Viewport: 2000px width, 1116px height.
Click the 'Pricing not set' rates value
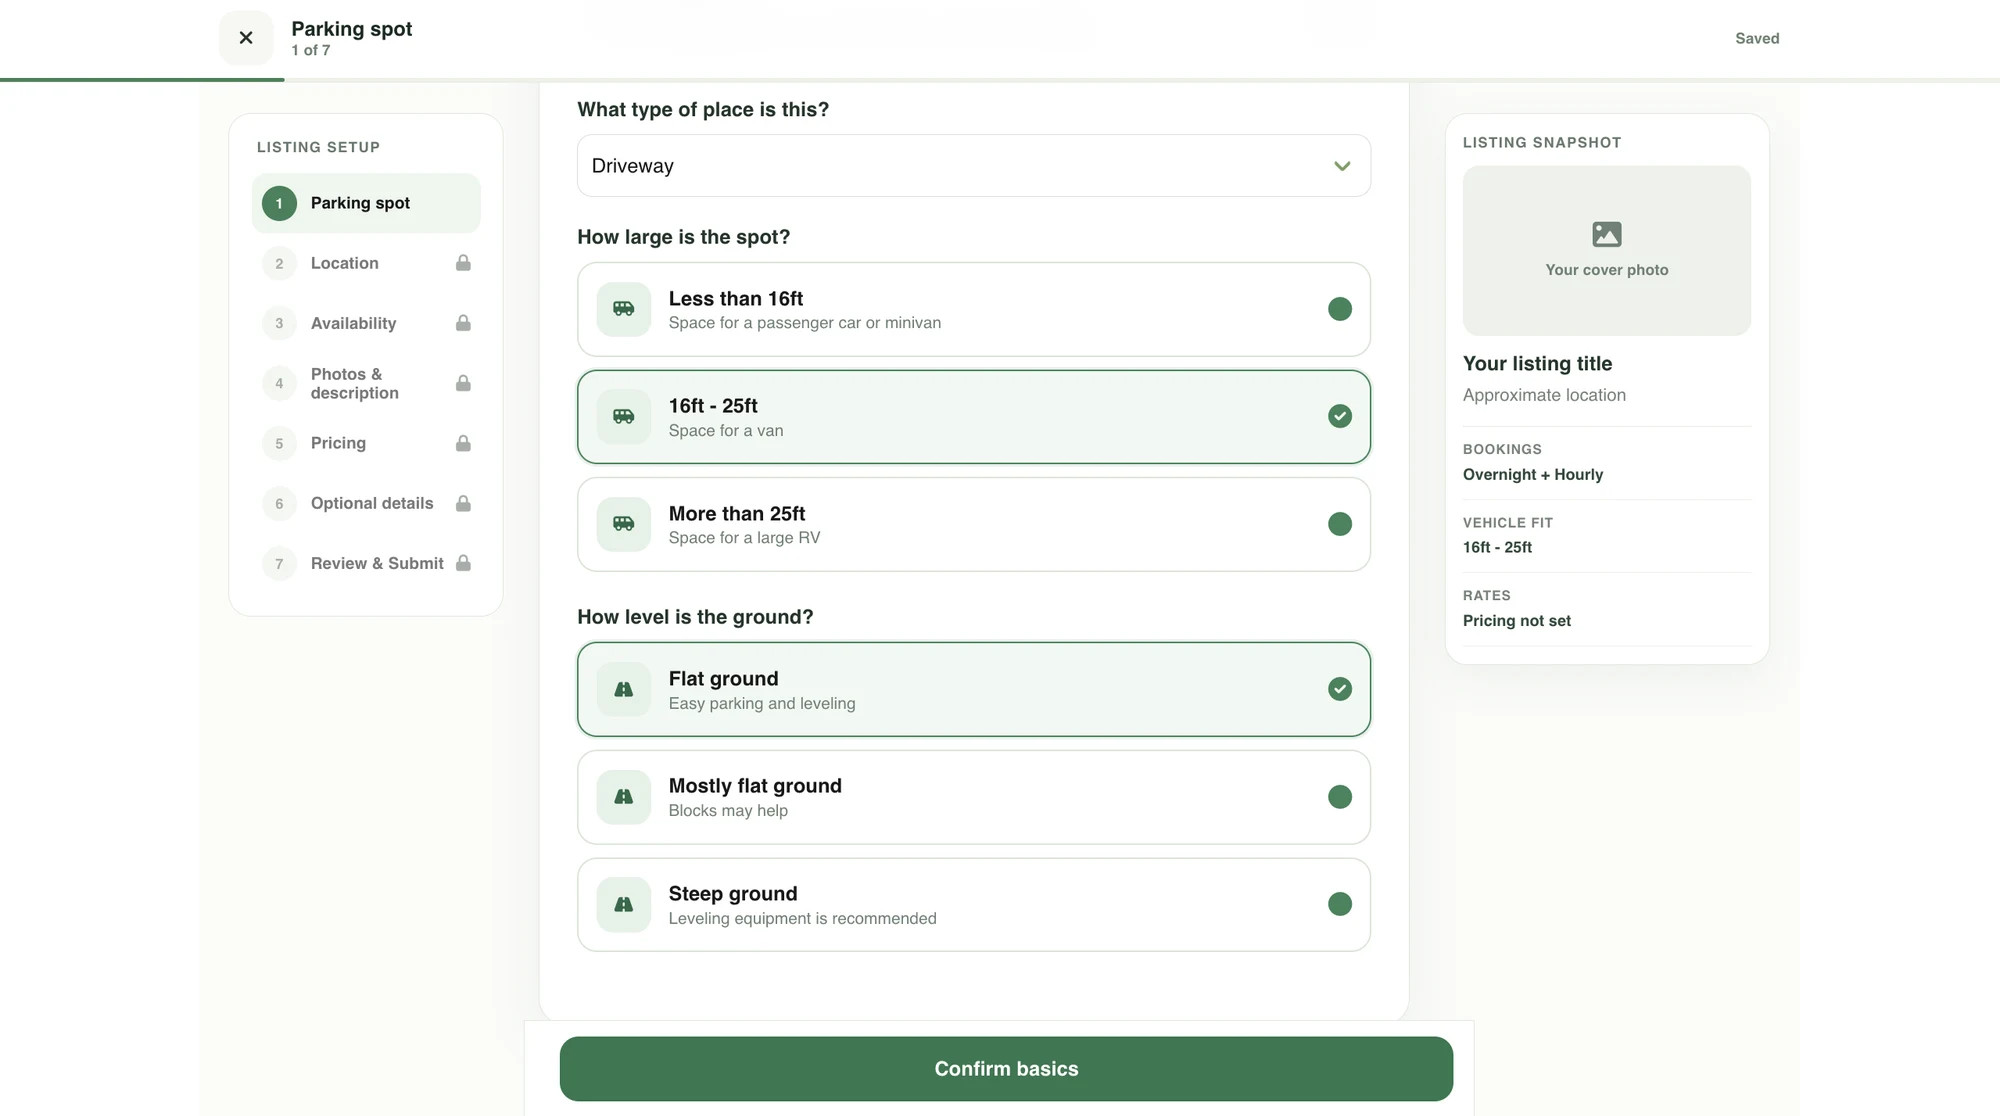1517,621
